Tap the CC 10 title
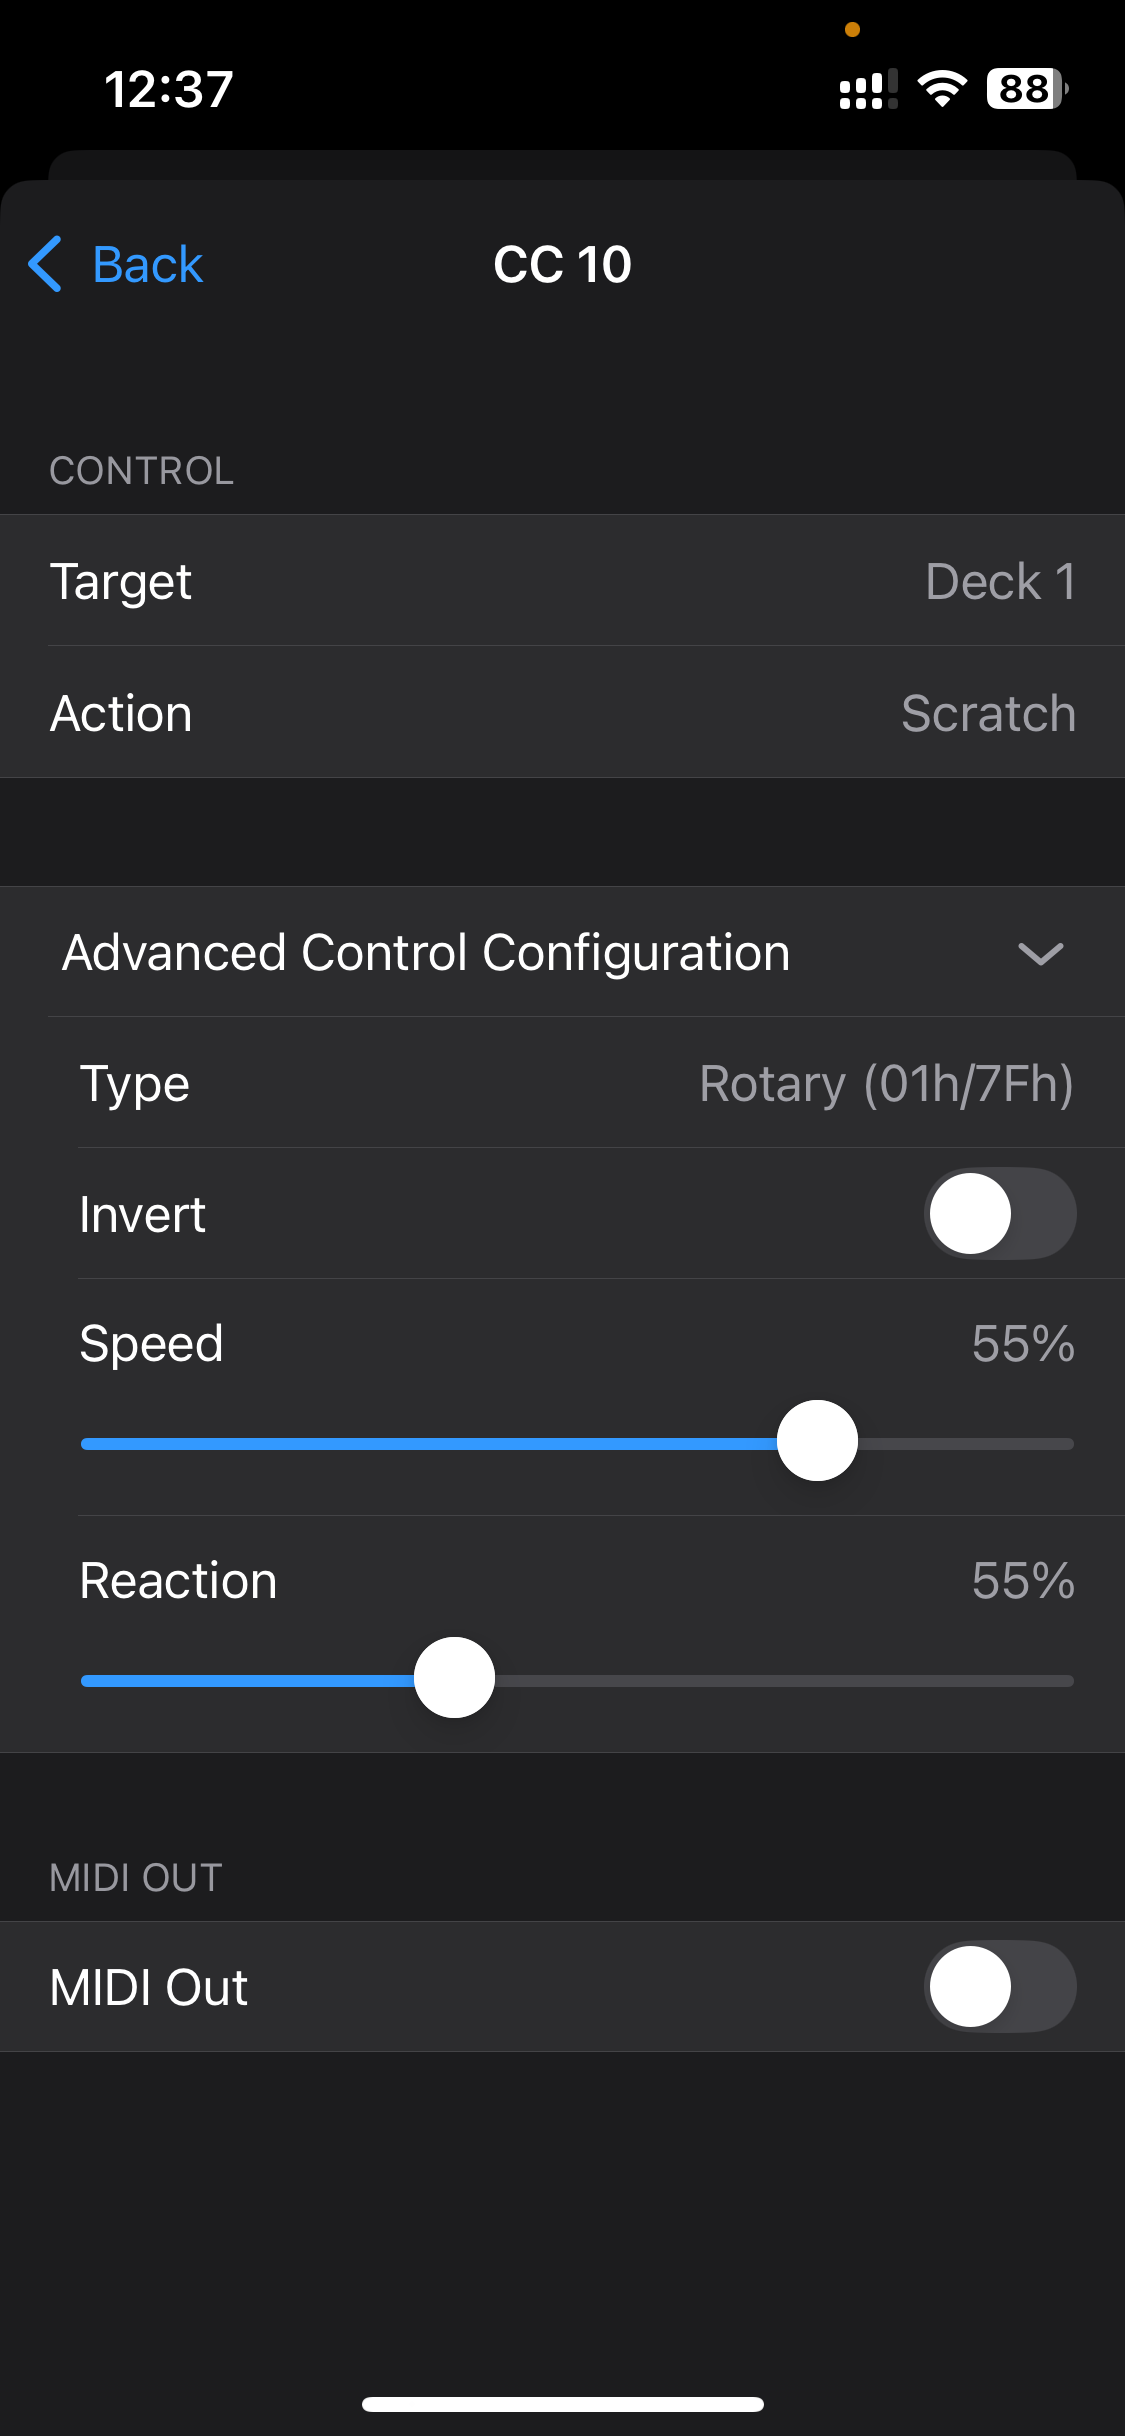Image resolution: width=1125 pixels, height=2436 pixels. [562, 264]
